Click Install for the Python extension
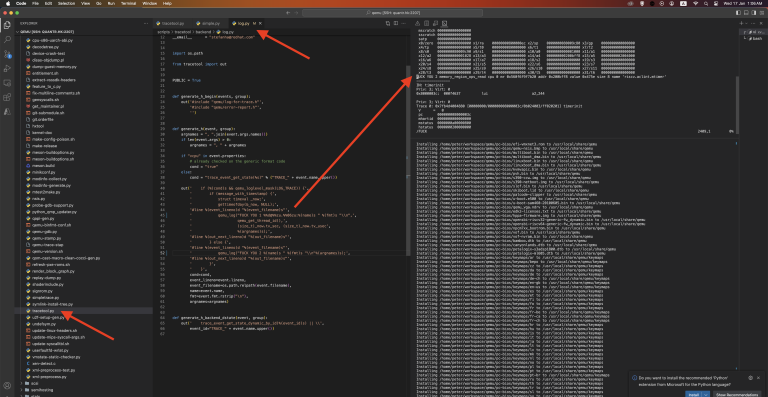 click(x=693, y=394)
